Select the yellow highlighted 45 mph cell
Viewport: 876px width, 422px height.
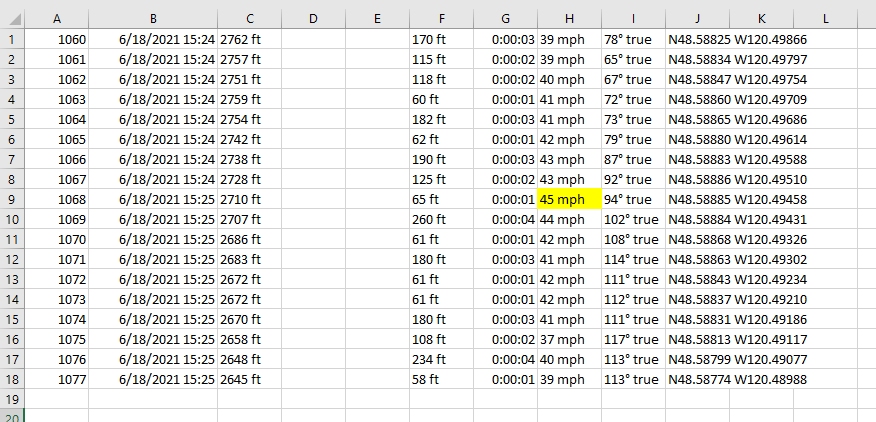569,199
